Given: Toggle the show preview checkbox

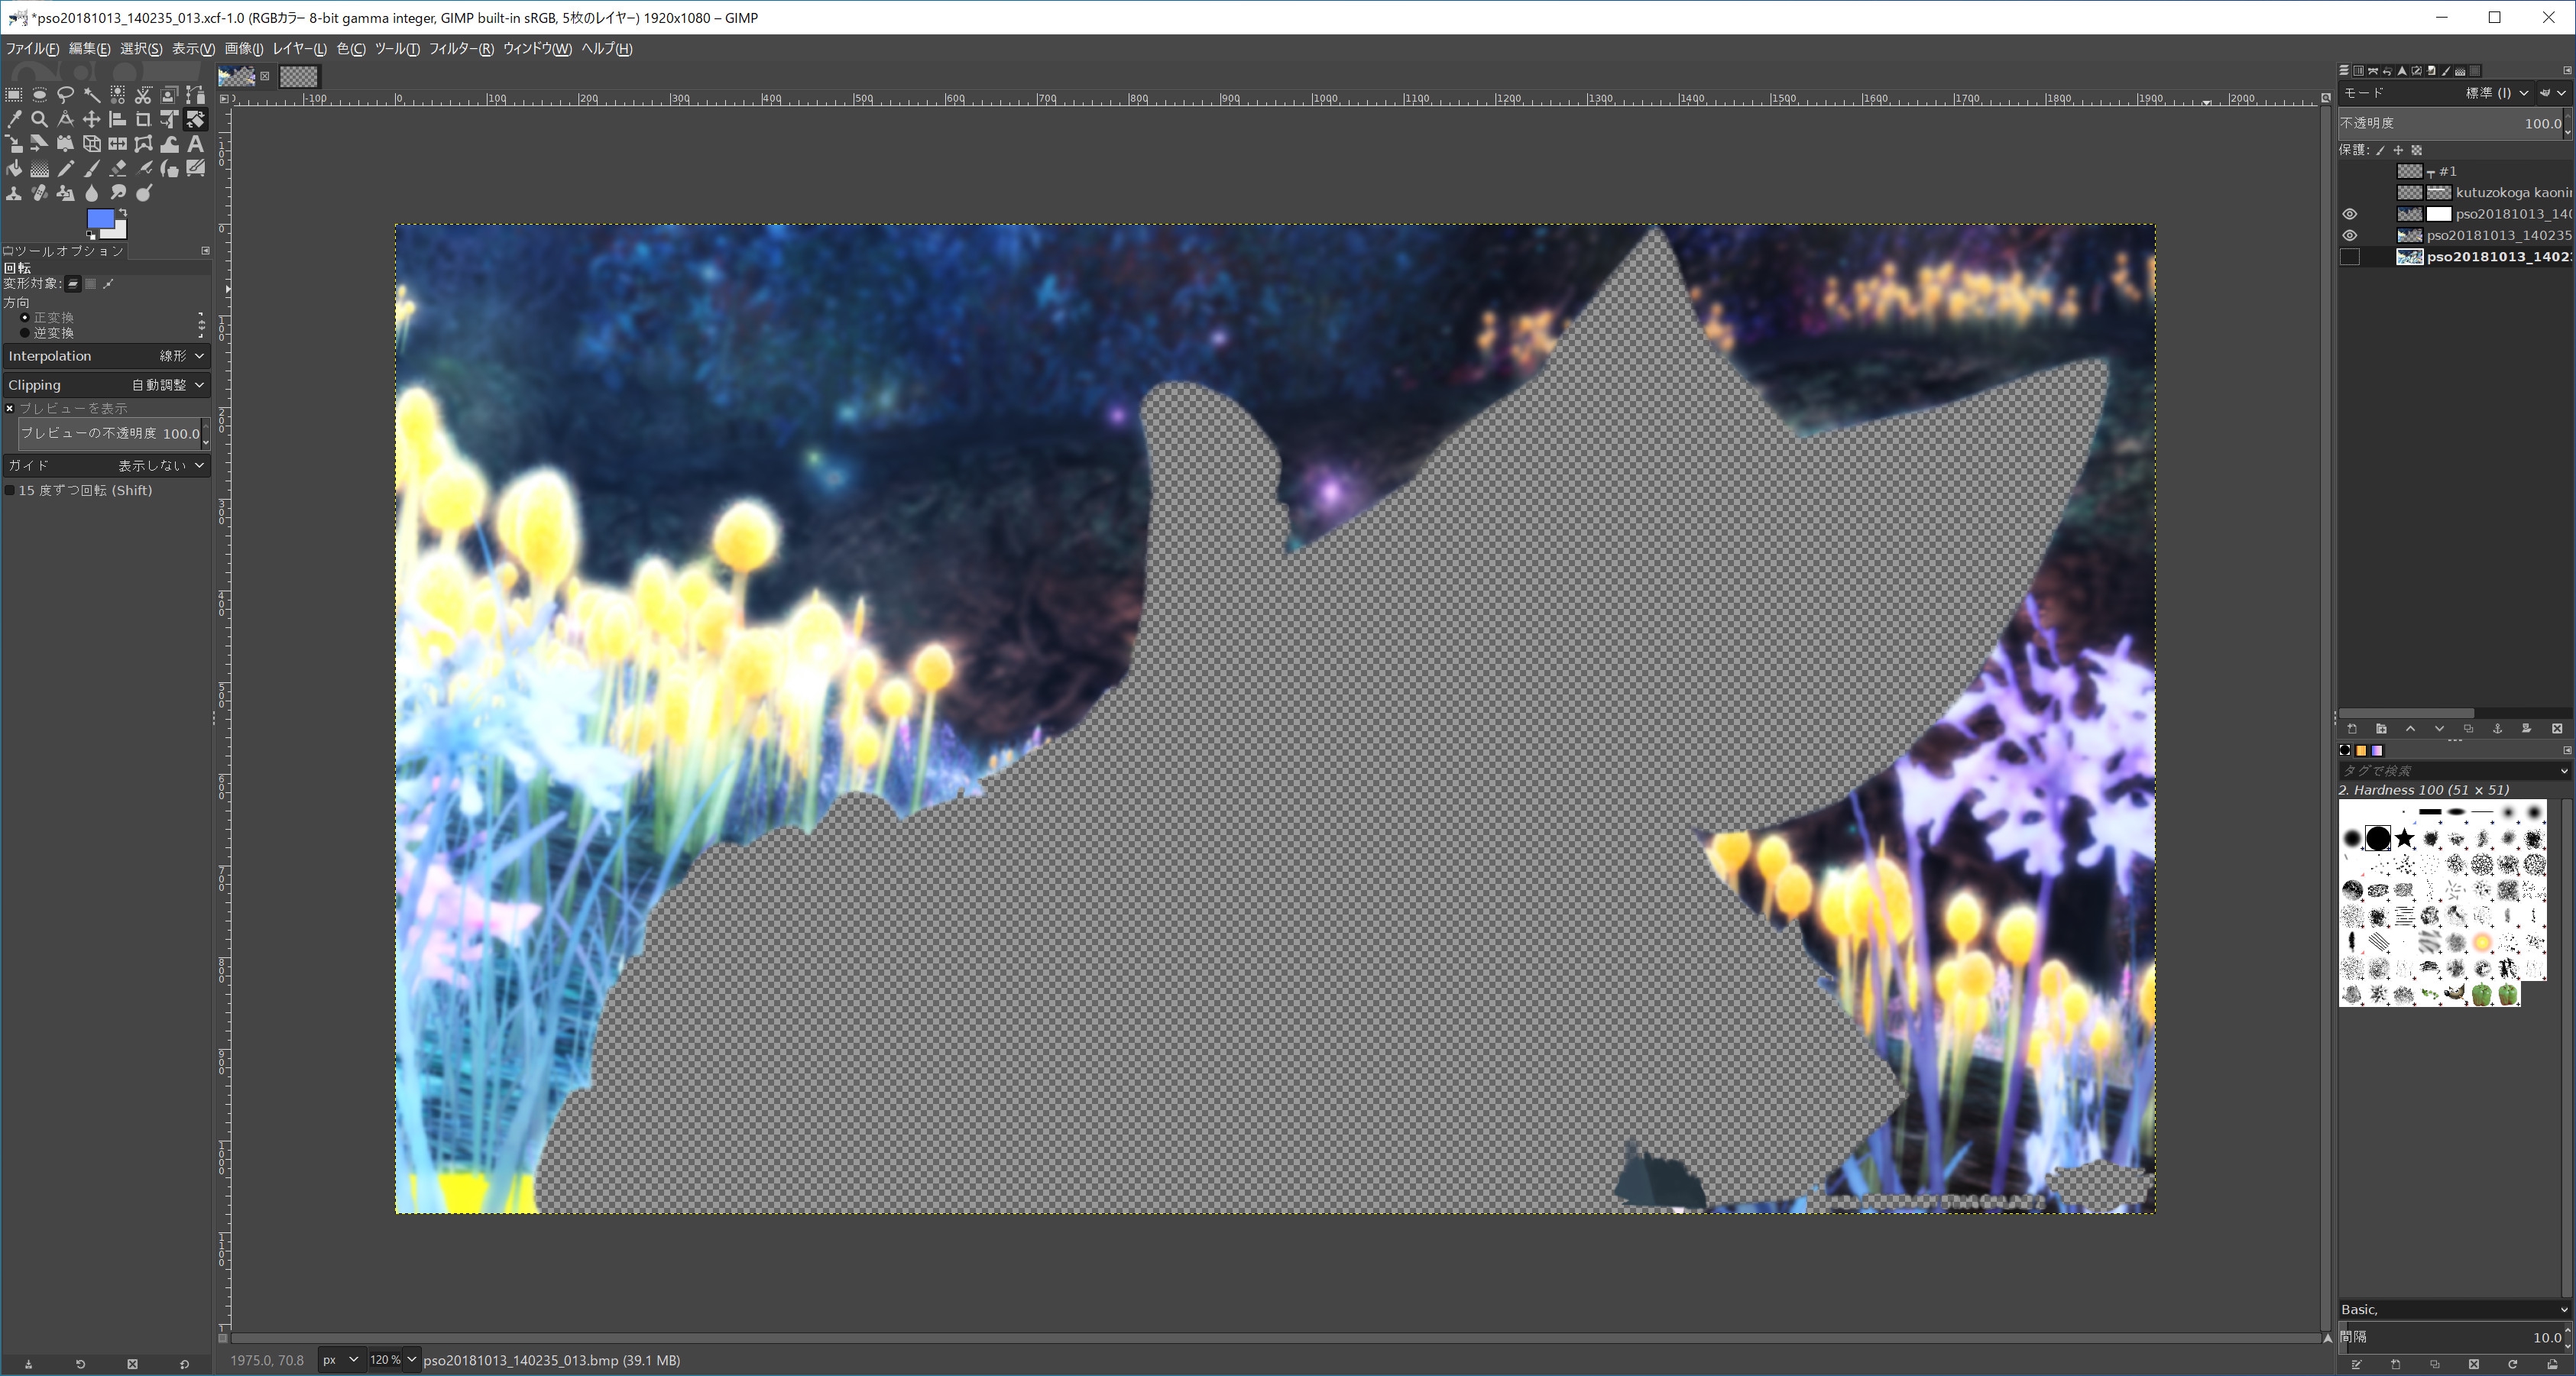Looking at the screenshot, I should 10,408.
